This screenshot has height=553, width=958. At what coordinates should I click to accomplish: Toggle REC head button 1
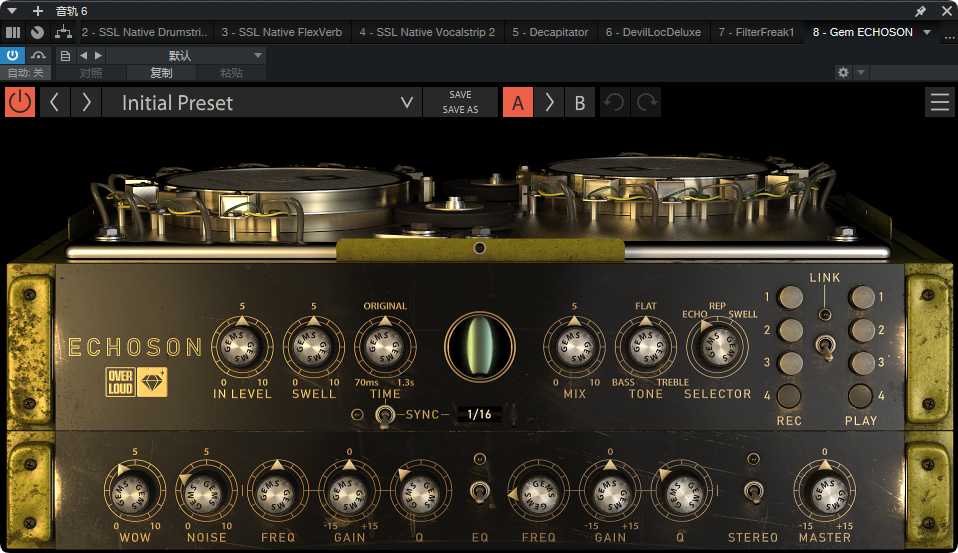(x=789, y=298)
